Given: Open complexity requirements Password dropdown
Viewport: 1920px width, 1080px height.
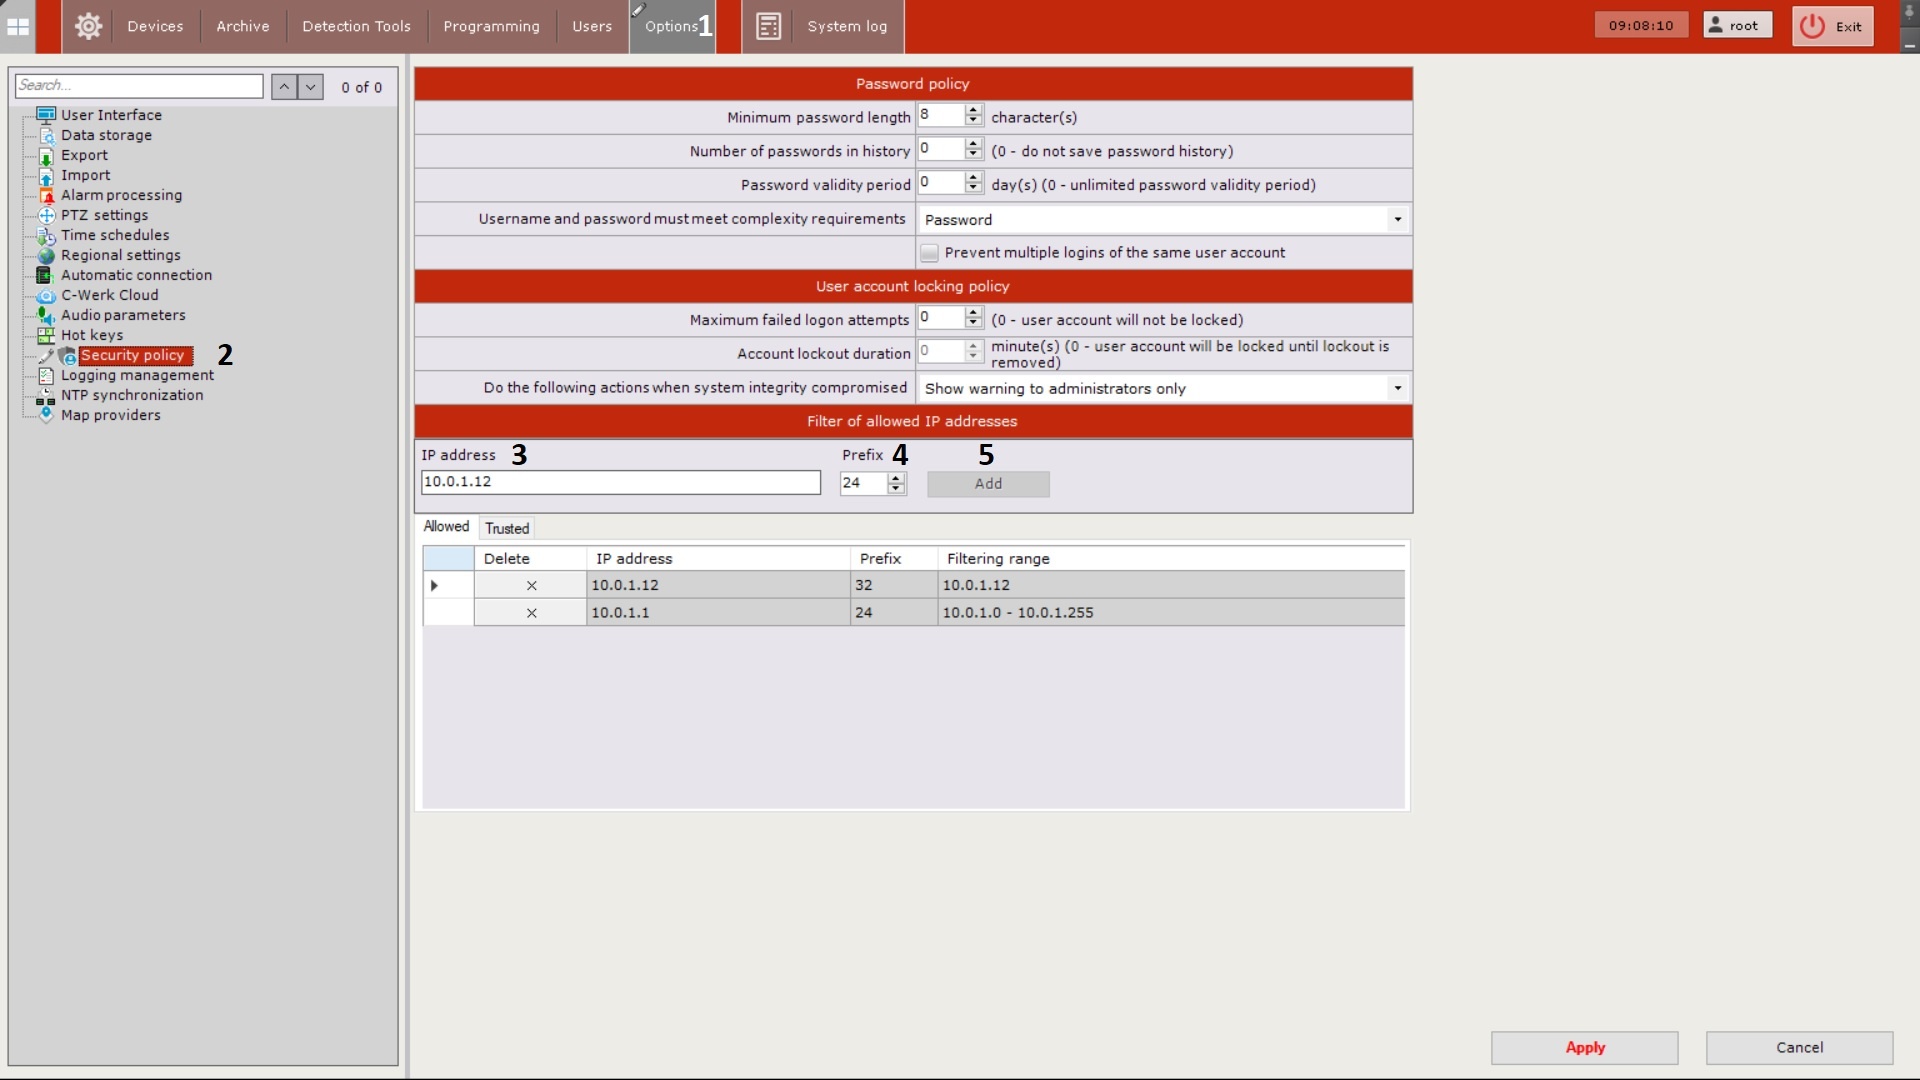Looking at the screenshot, I should pyautogui.click(x=1397, y=219).
